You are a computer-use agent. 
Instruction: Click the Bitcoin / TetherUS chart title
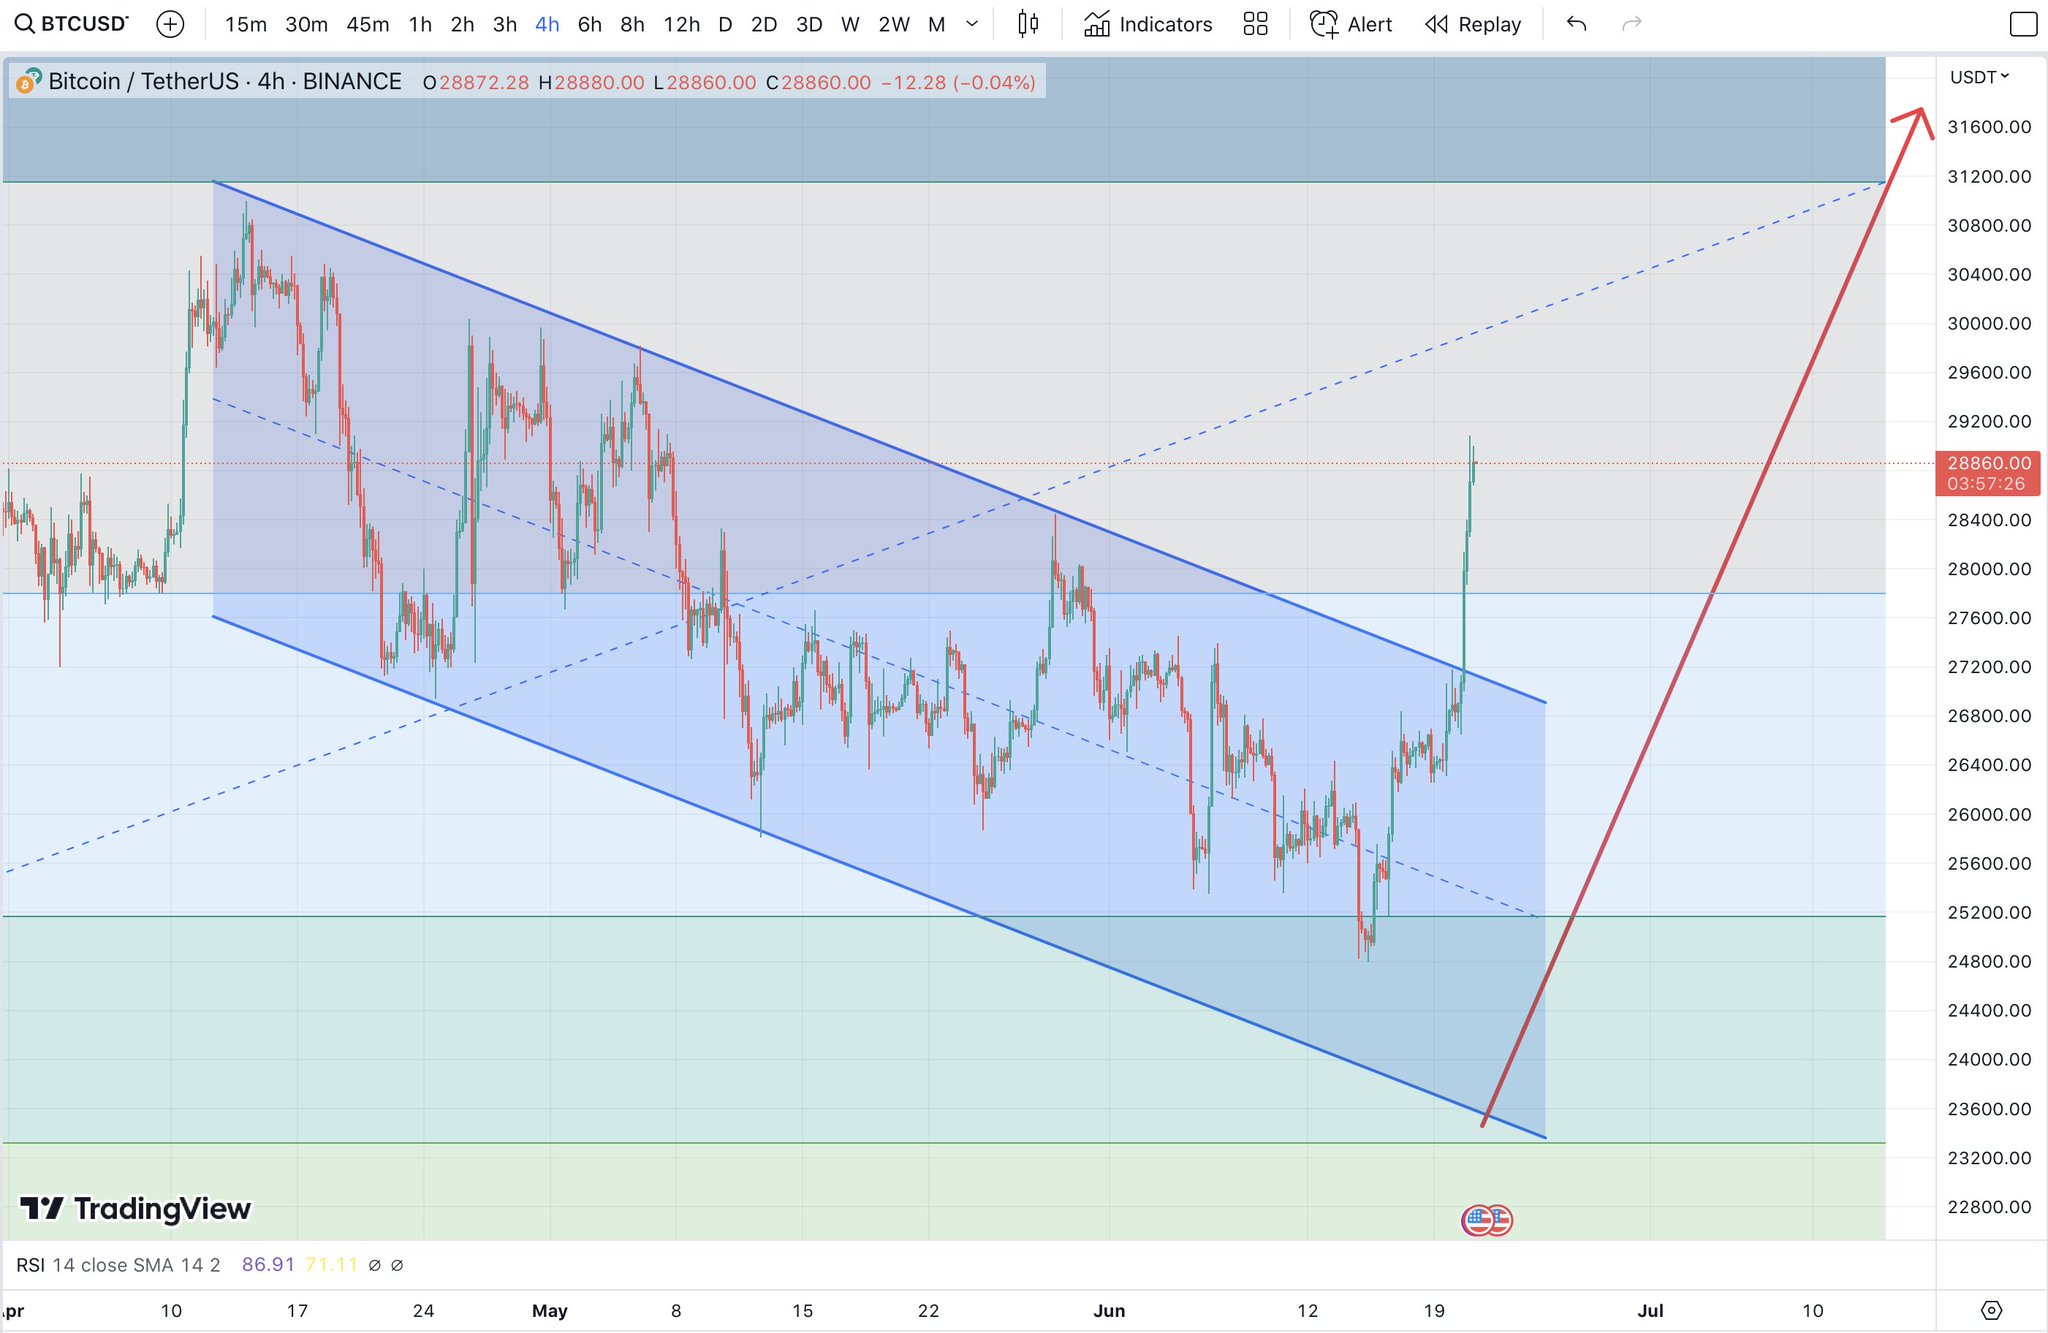[x=224, y=82]
